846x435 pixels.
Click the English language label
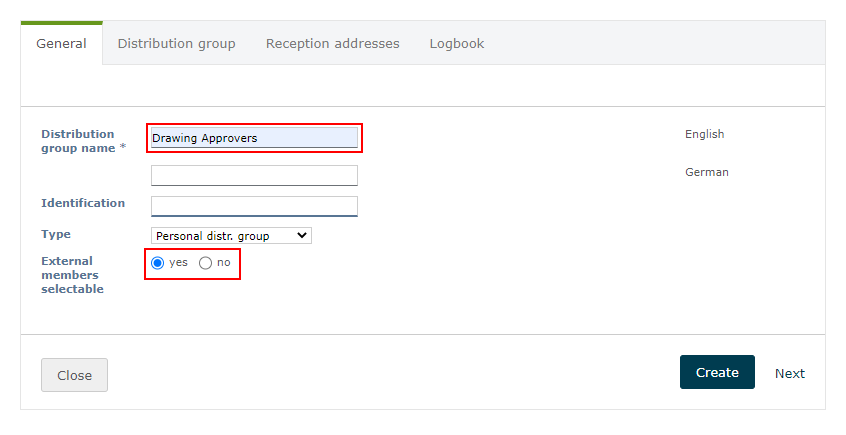click(x=704, y=134)
